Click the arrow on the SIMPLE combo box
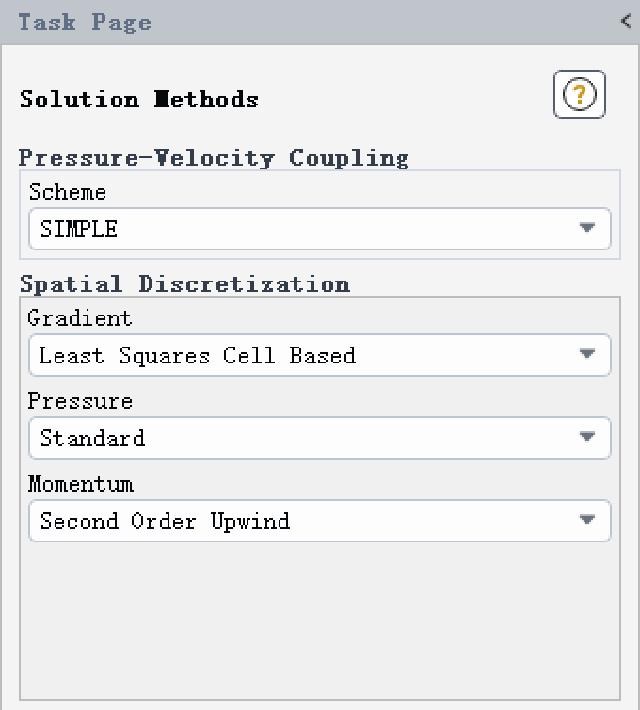640x710 pixels. pos(587,227)
